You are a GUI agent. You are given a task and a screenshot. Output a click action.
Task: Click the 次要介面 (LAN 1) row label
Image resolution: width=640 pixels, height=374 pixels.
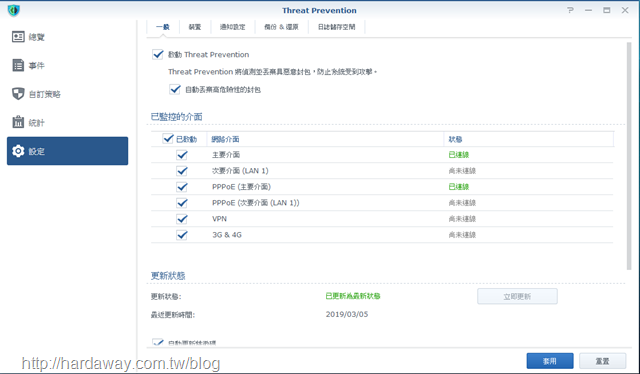tap(240, 171)
